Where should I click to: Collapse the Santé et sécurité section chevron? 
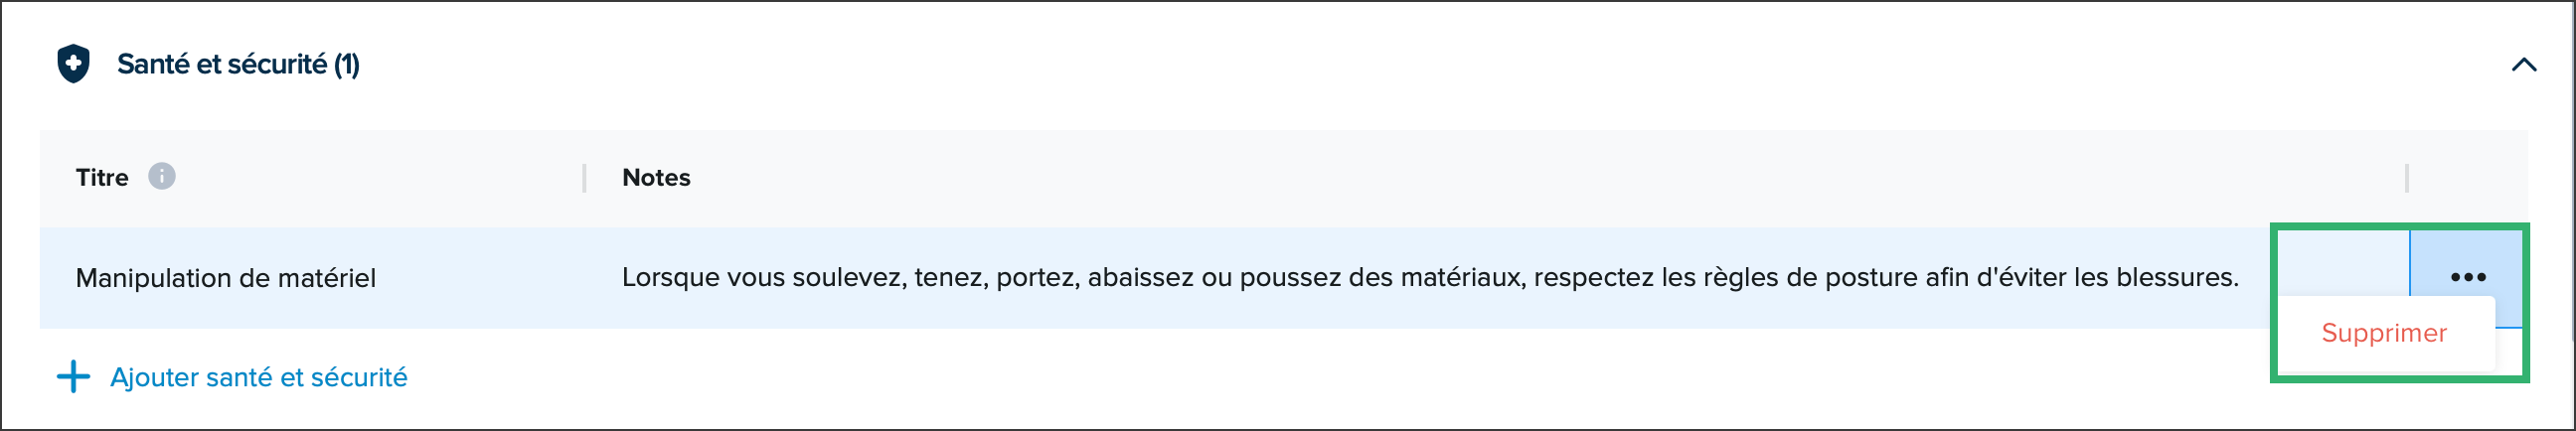click(2524, 65)
